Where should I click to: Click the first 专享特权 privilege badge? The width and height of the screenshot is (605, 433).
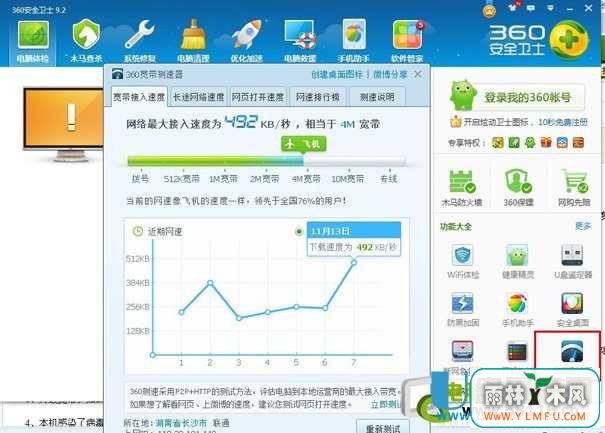click(x=498, y=143)
